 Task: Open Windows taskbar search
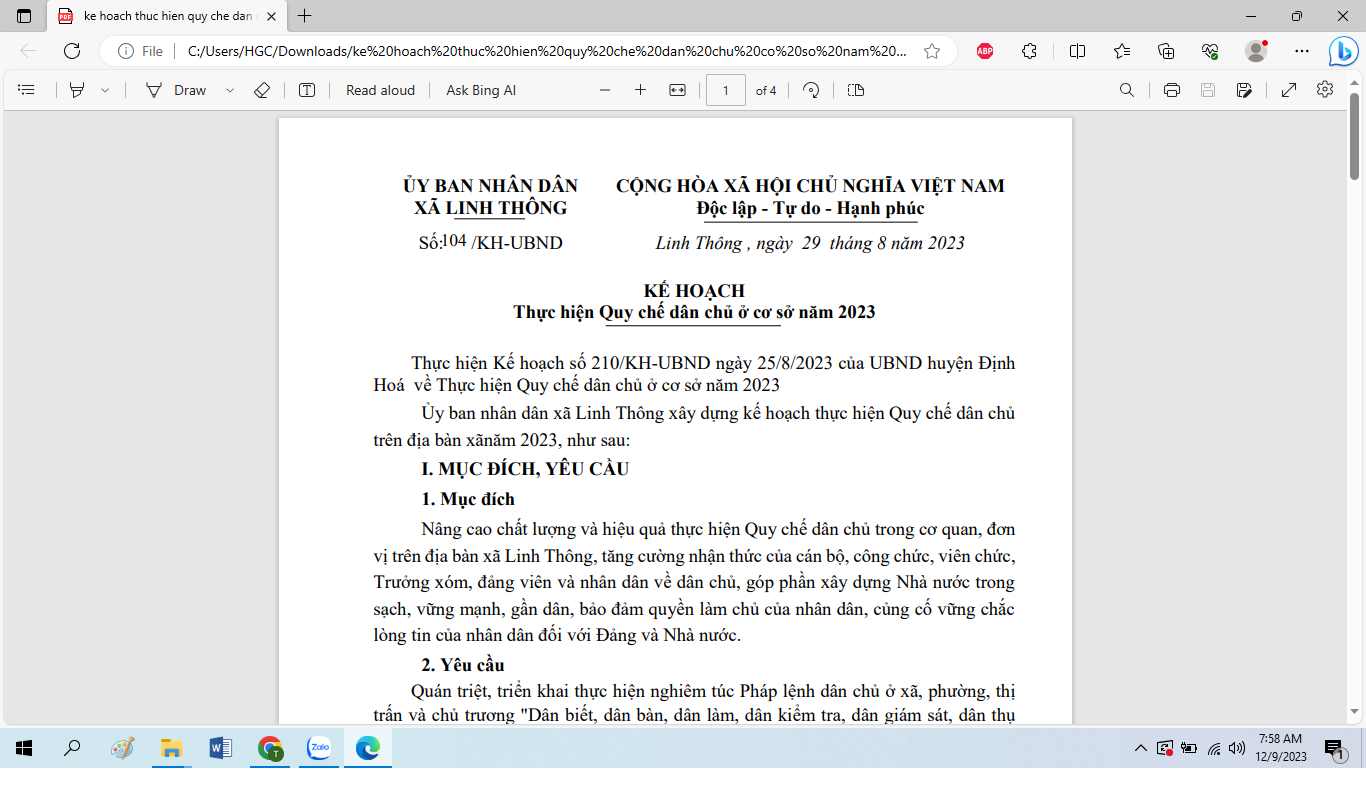pyautogui.click(x=72, y=748)
